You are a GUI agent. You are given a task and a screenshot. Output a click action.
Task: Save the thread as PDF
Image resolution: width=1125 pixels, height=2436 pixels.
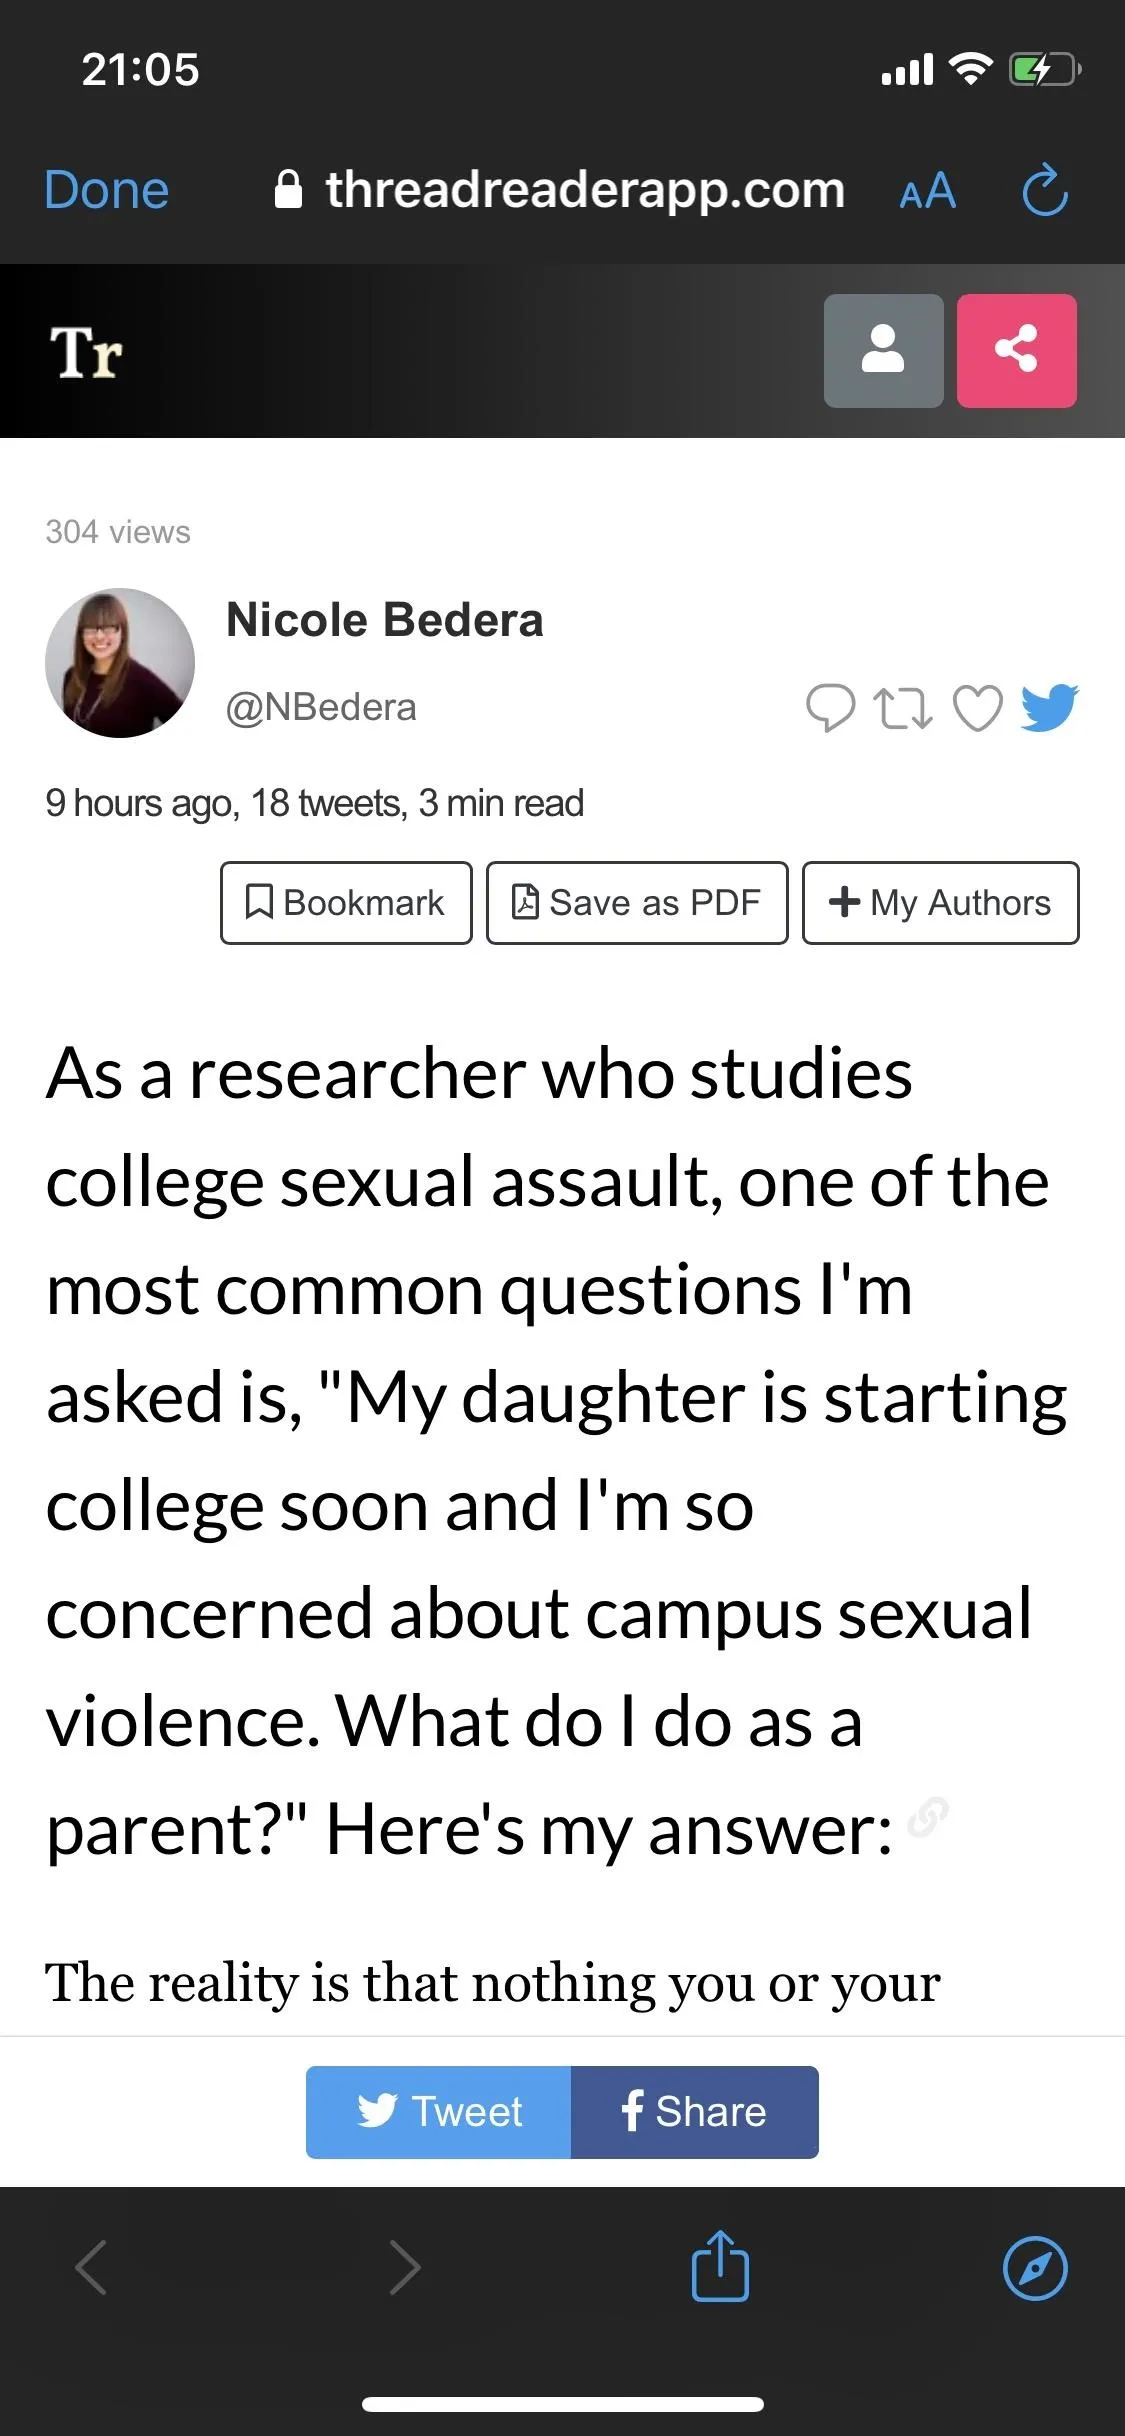(x=637, y=903)
